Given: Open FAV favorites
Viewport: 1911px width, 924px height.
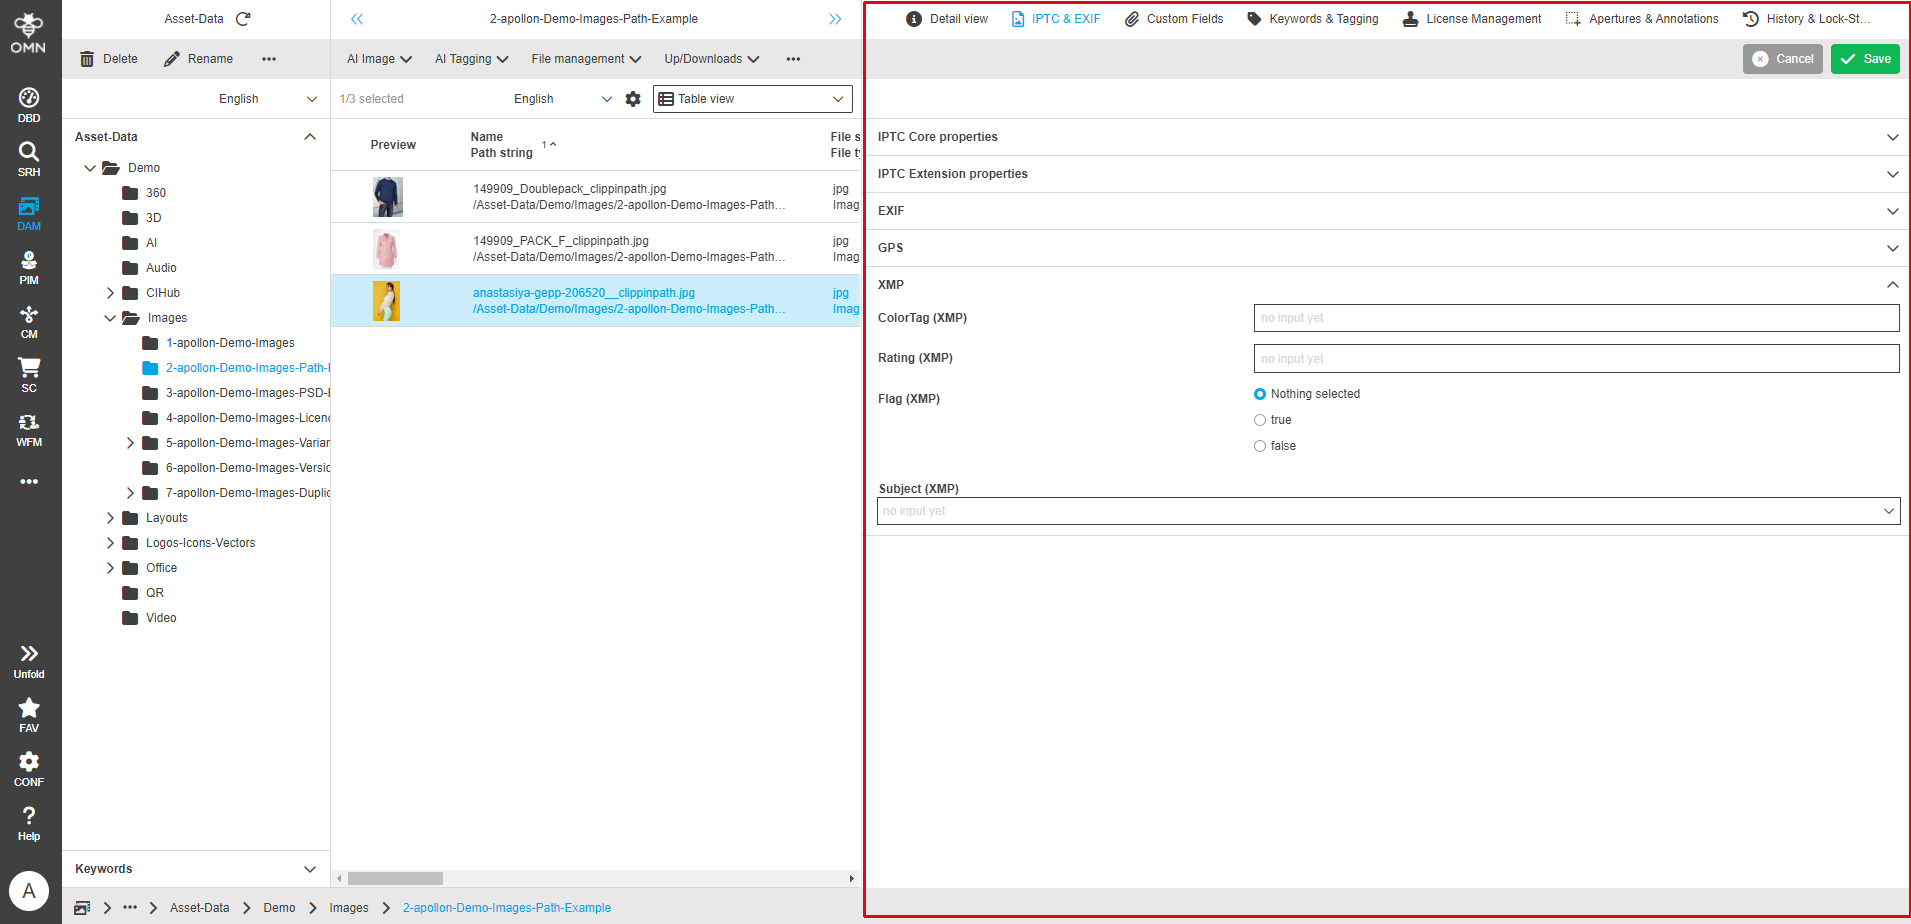Looking at the screenshot, I should [29, 715].
